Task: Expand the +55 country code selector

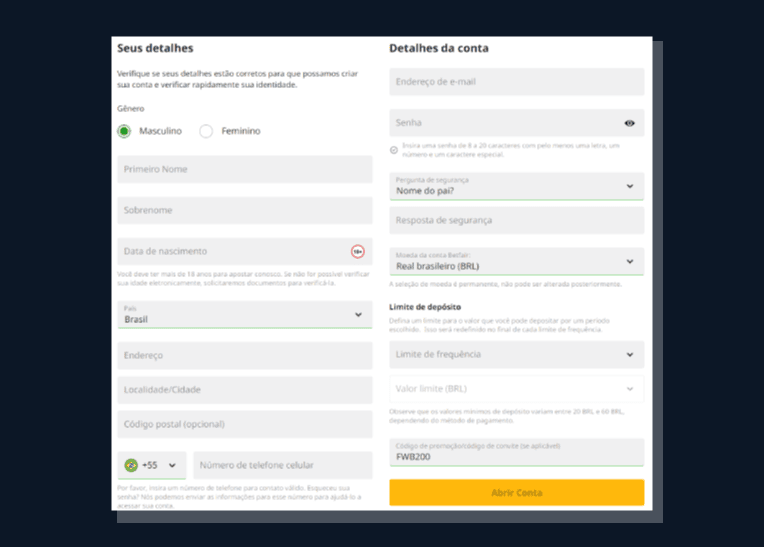Action: tap(152, 465)
